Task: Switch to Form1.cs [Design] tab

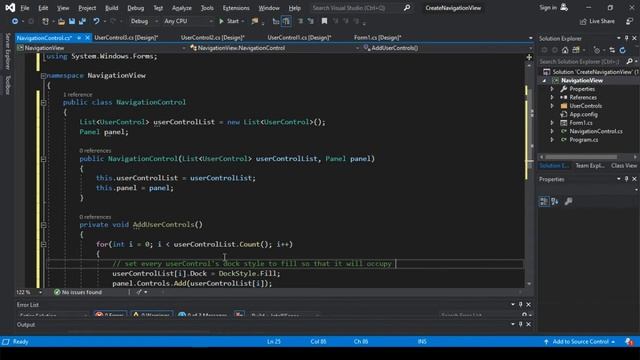Action: click(378, 38)
